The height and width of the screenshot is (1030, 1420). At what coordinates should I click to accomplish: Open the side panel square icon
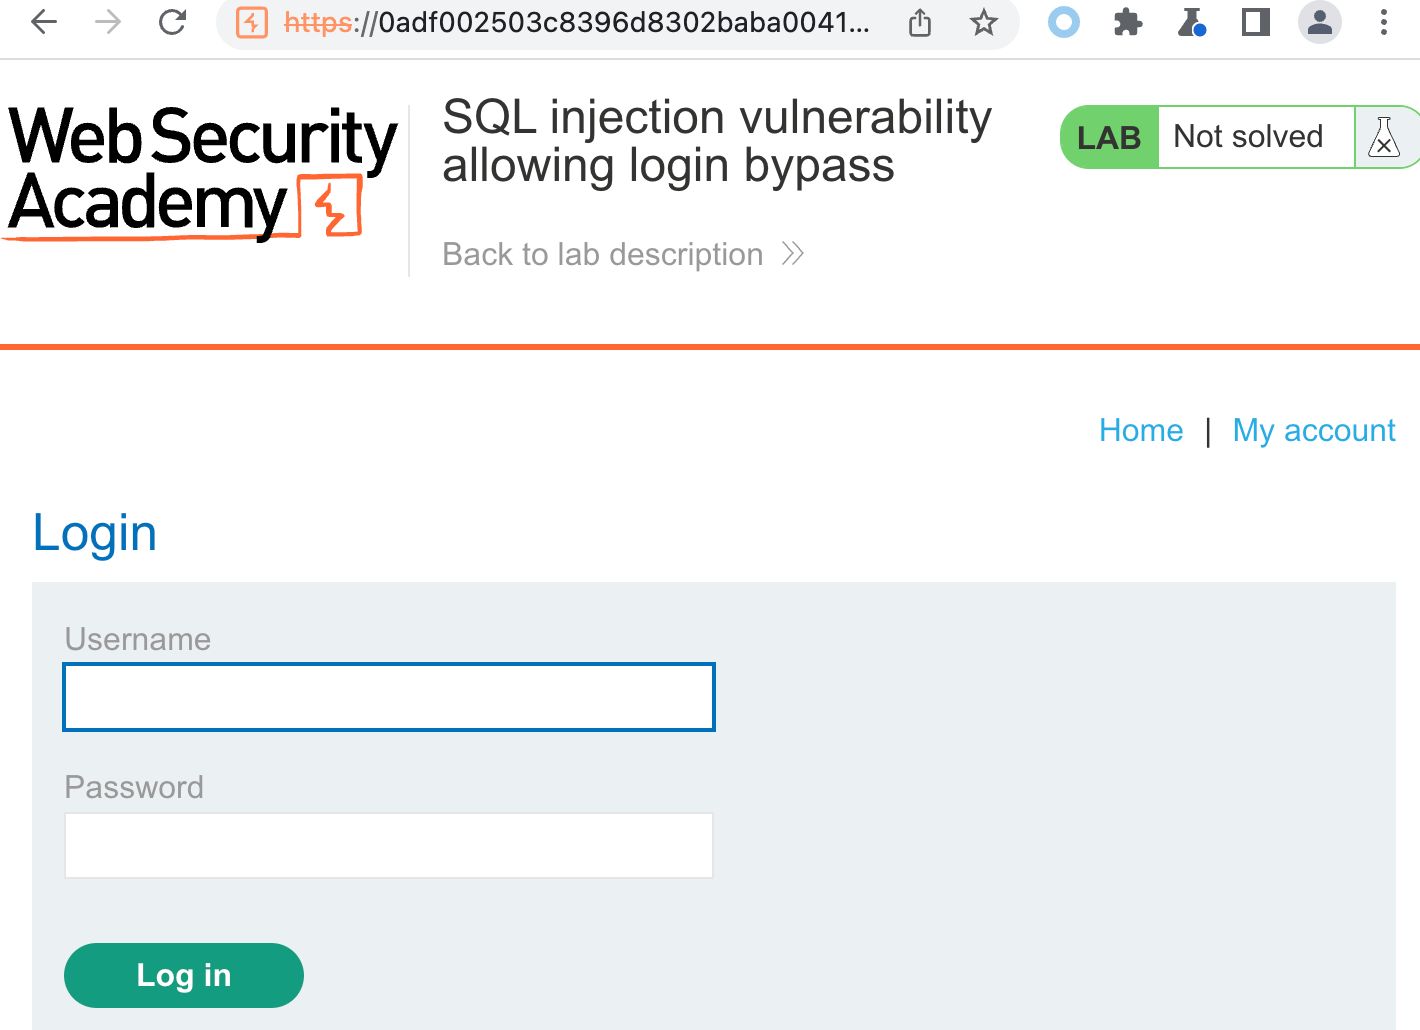click(x=1255, y=22)
